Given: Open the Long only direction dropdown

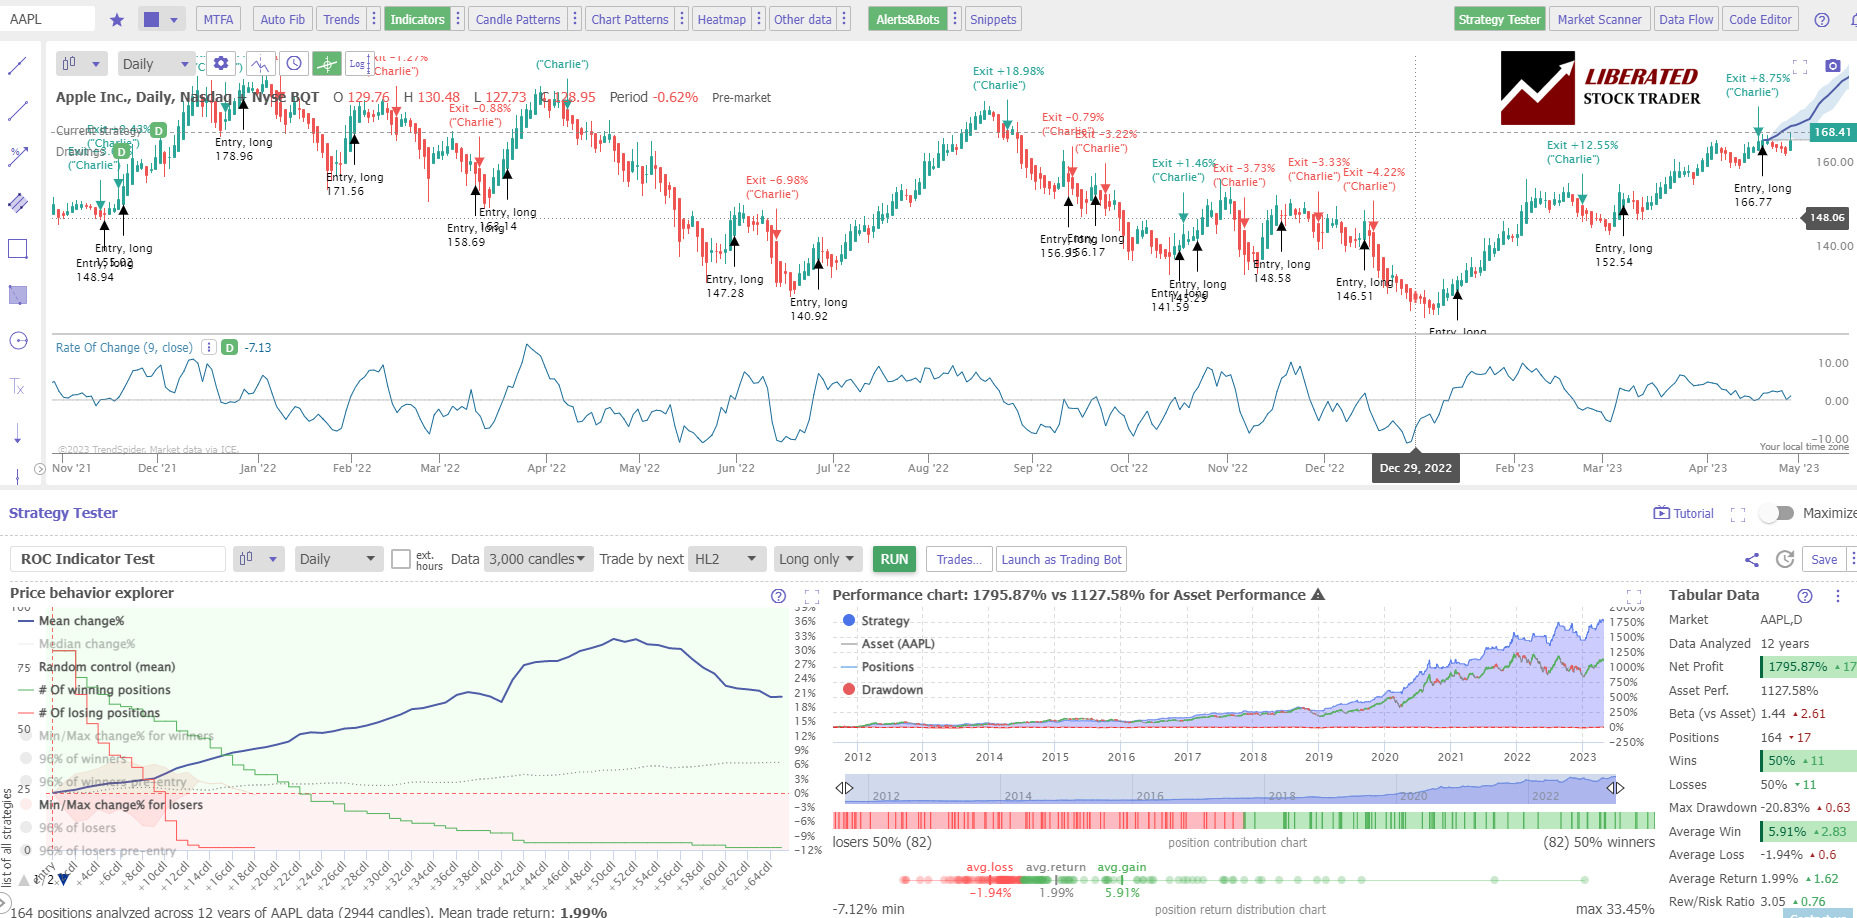Looking at the screenshot, I should coord(817,559).
